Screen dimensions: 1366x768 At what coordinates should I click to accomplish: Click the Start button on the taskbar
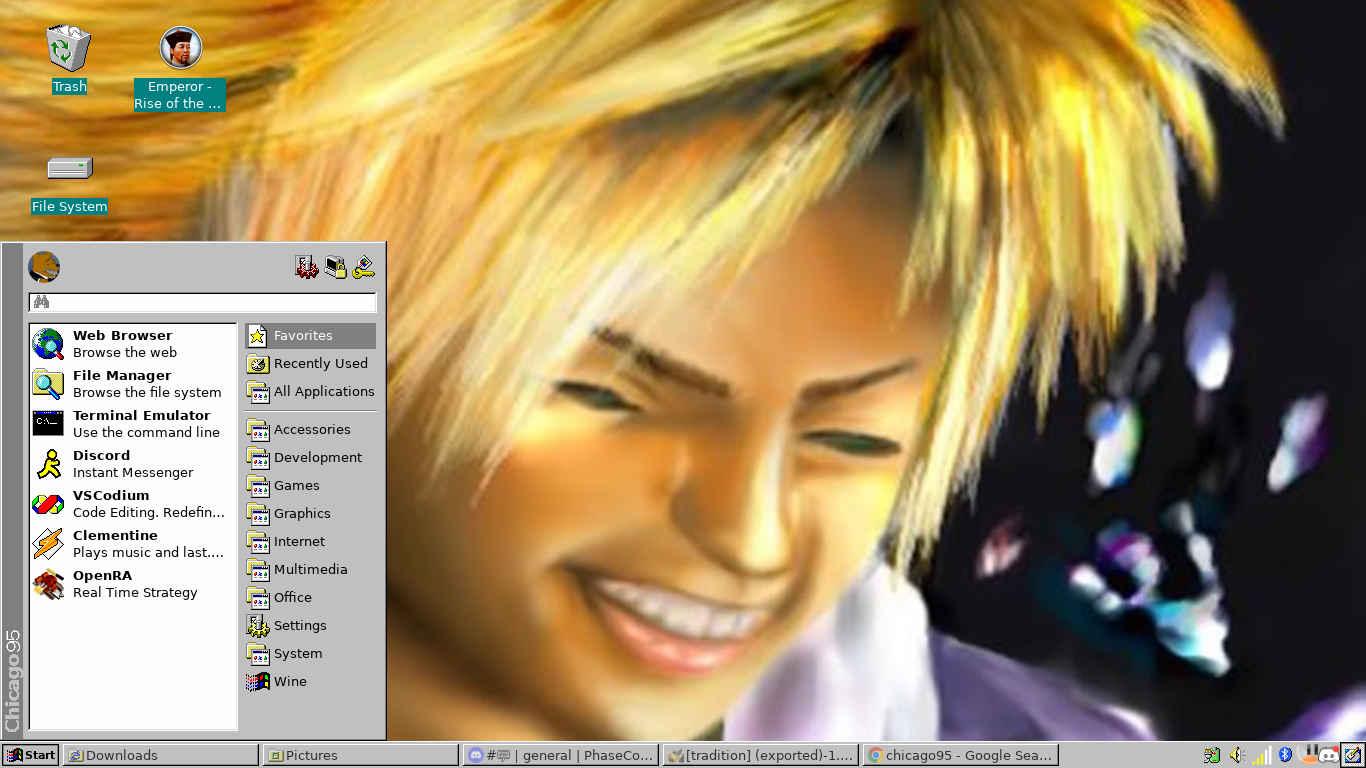click(x=30, y=755)
